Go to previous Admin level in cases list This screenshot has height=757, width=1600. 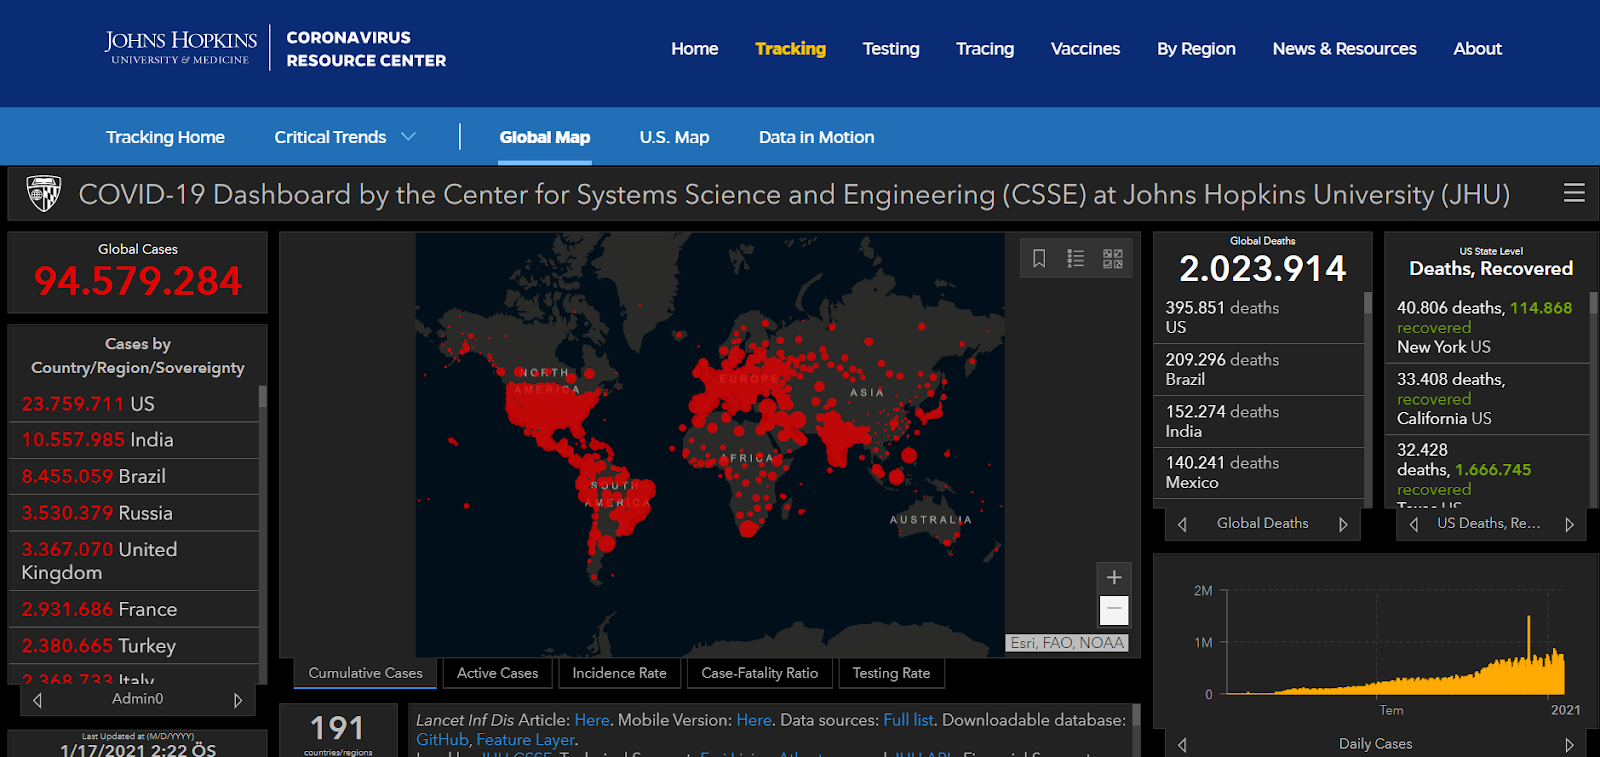(37, 700)
